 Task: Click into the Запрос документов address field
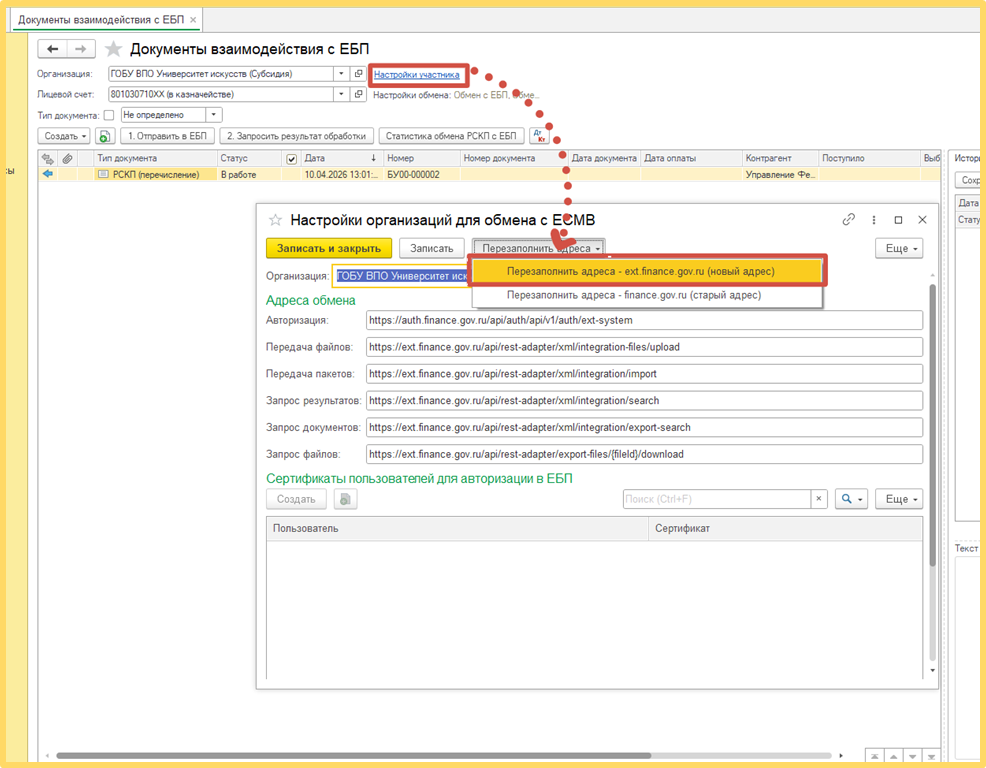pos(645,427)
